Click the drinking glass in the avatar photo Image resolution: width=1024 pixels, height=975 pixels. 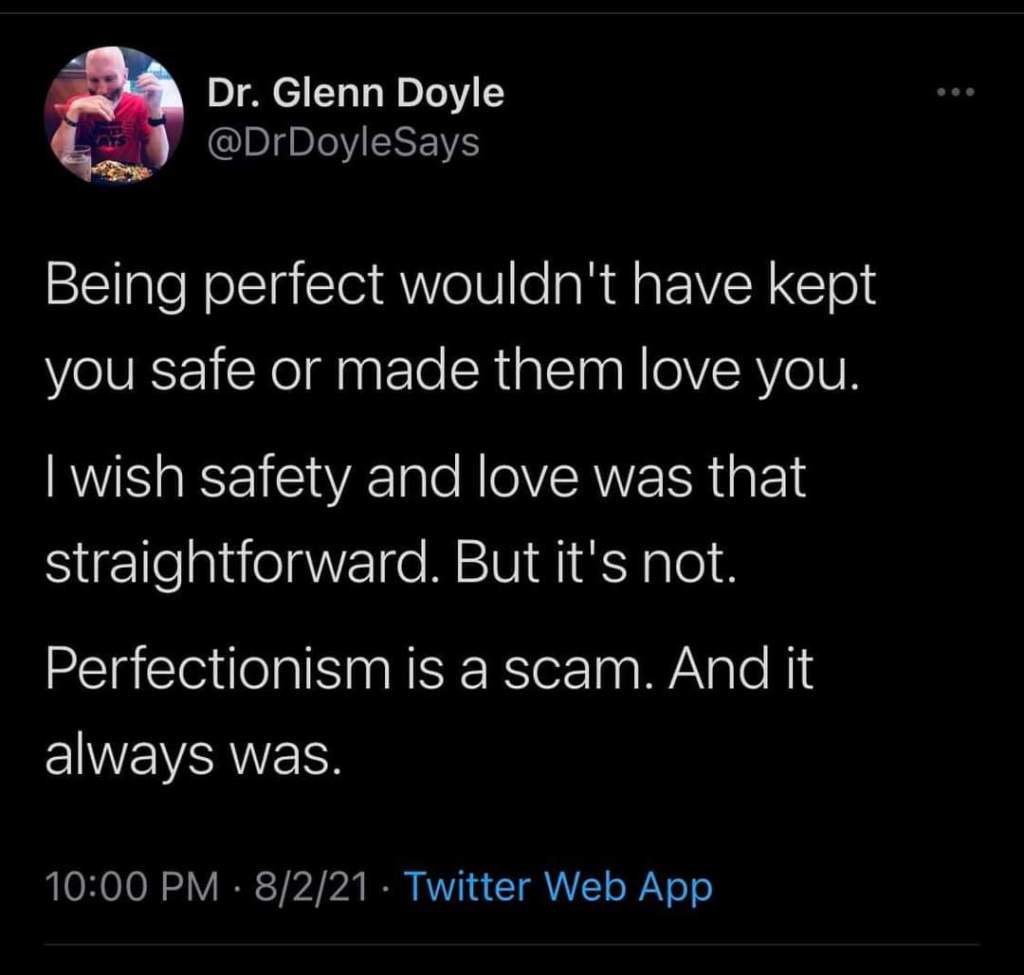pos(77,161)
